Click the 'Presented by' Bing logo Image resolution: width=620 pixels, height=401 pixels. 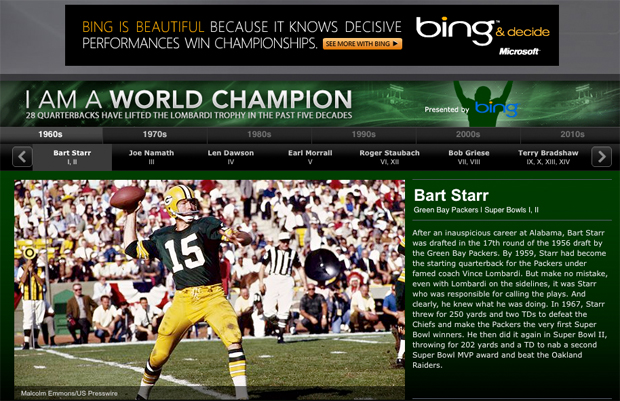(x=495, y=108)
